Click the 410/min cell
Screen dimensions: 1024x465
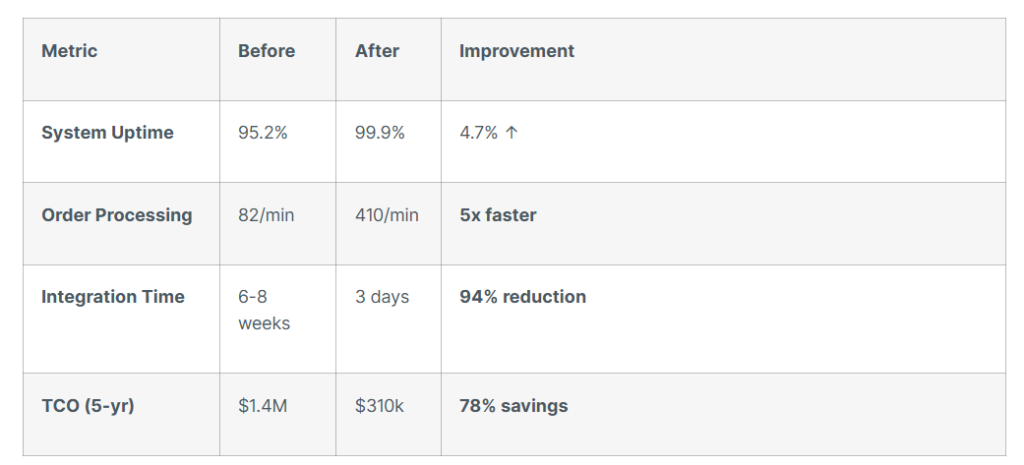click(x=387, y=215)
